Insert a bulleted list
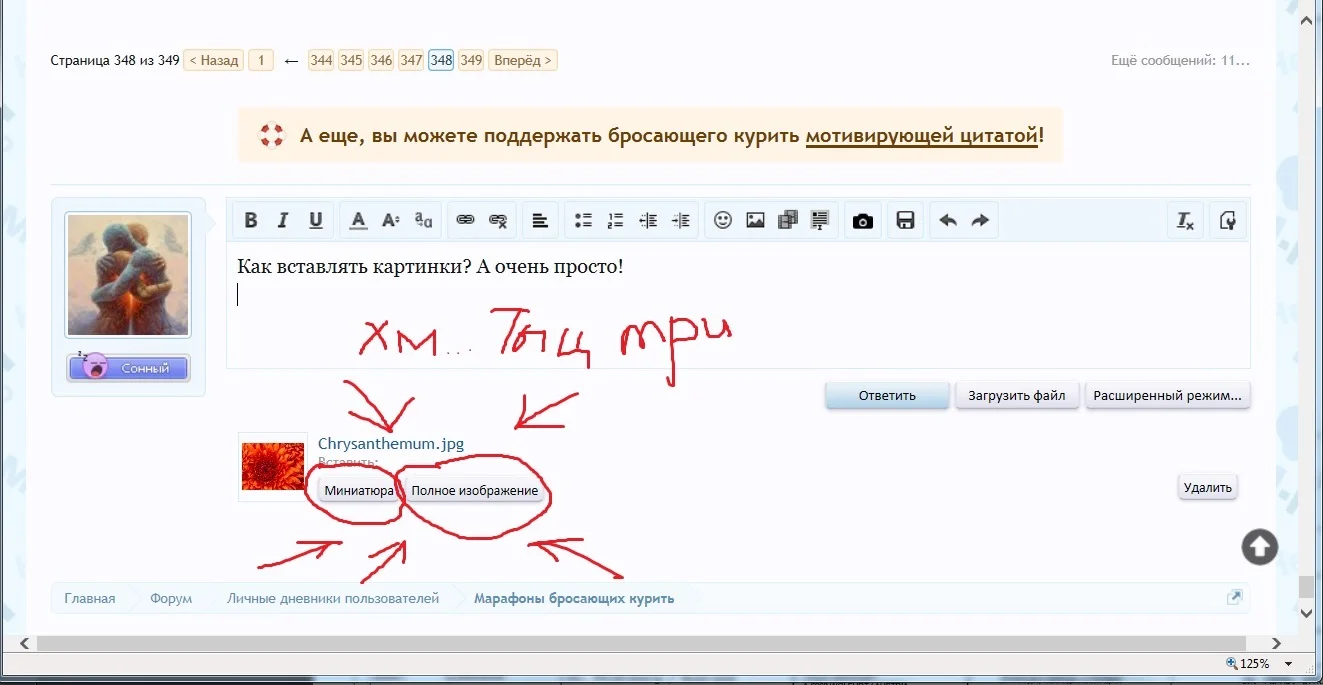 (x=583, y=220)
